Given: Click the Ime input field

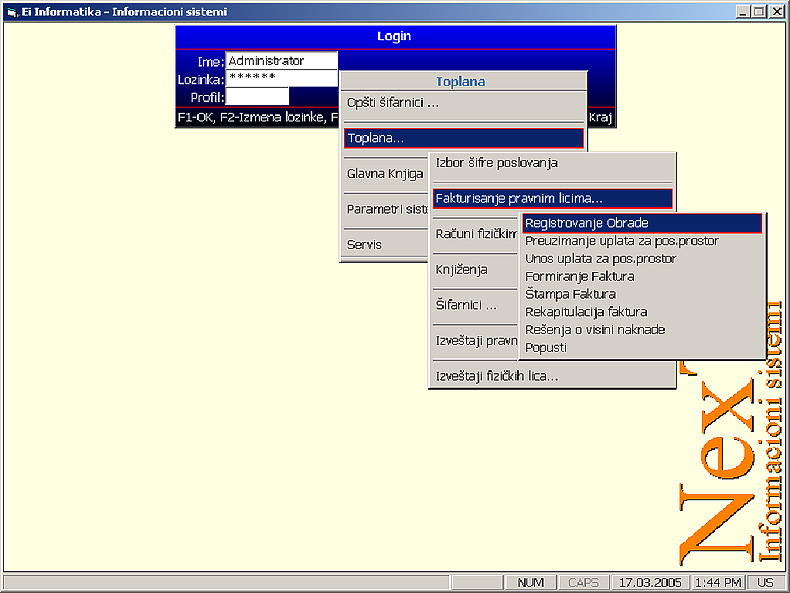Looking at the screenshot, I should 282,61.
